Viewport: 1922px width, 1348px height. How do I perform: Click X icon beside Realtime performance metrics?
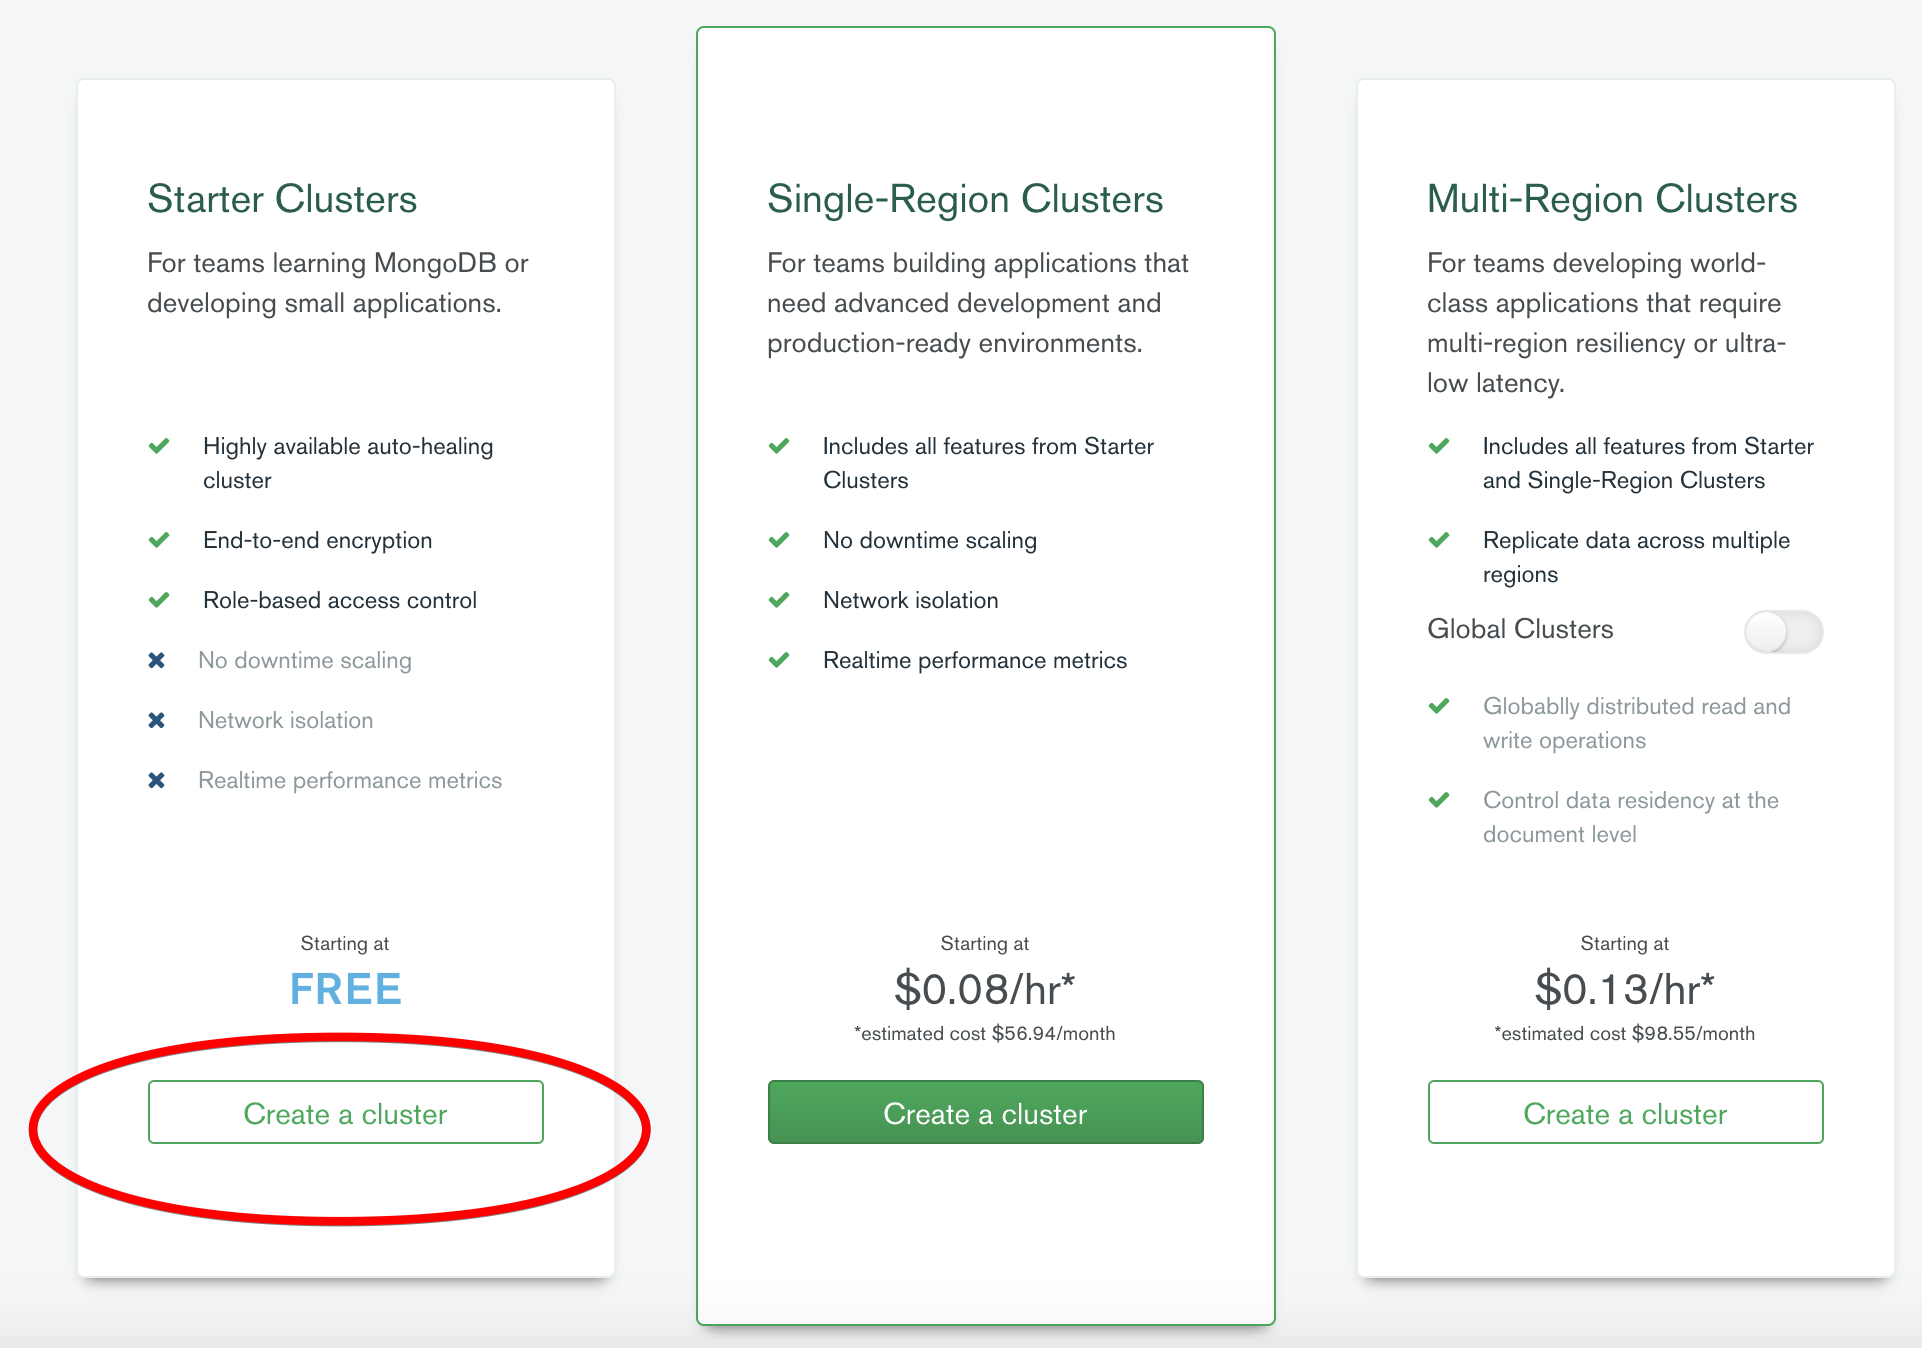[x=157, y=780]
